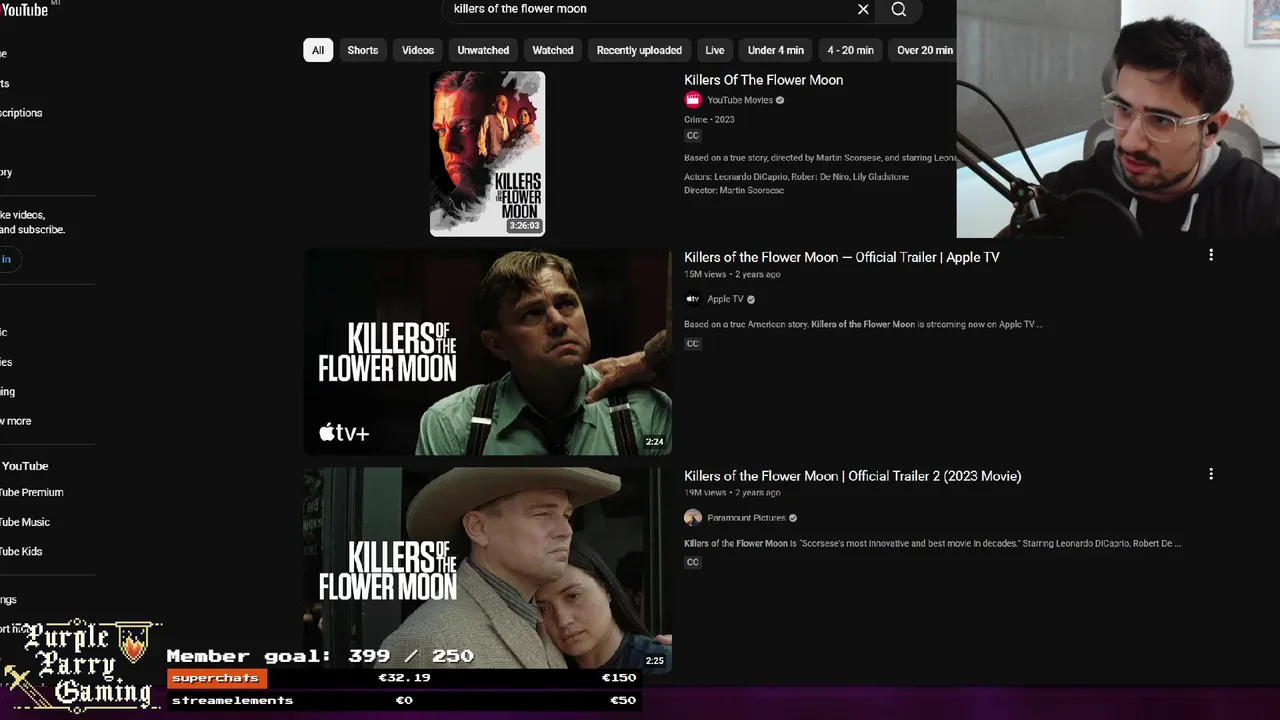Filter by 4 - 20 min chip
The width and height of the screenshot is (1280, 720).
tap(850, 50)
